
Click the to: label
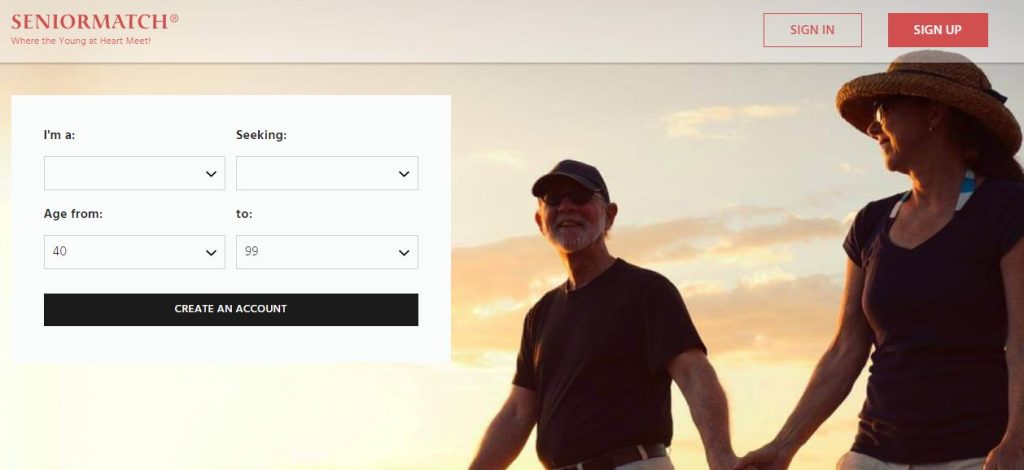click(x=244, y=213)
